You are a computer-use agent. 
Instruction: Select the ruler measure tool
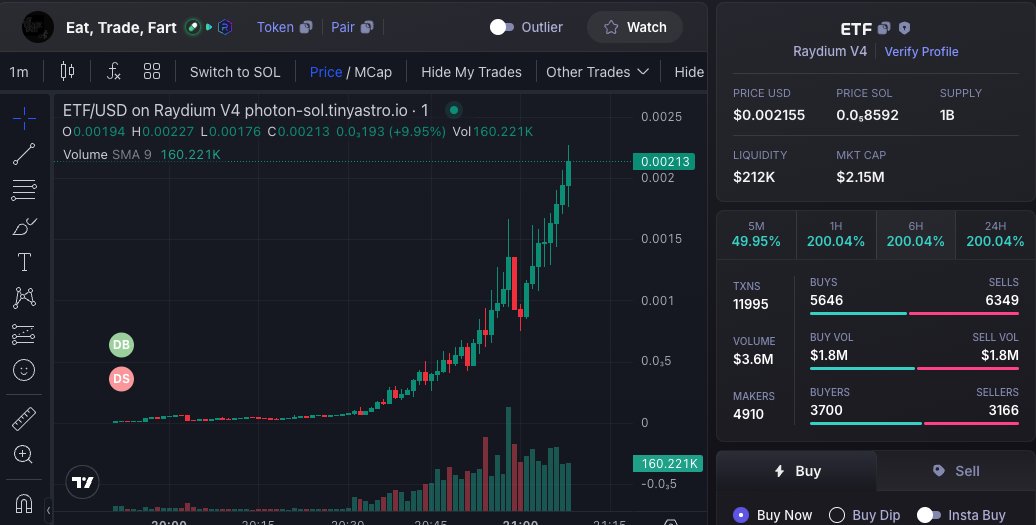(24, 419)
